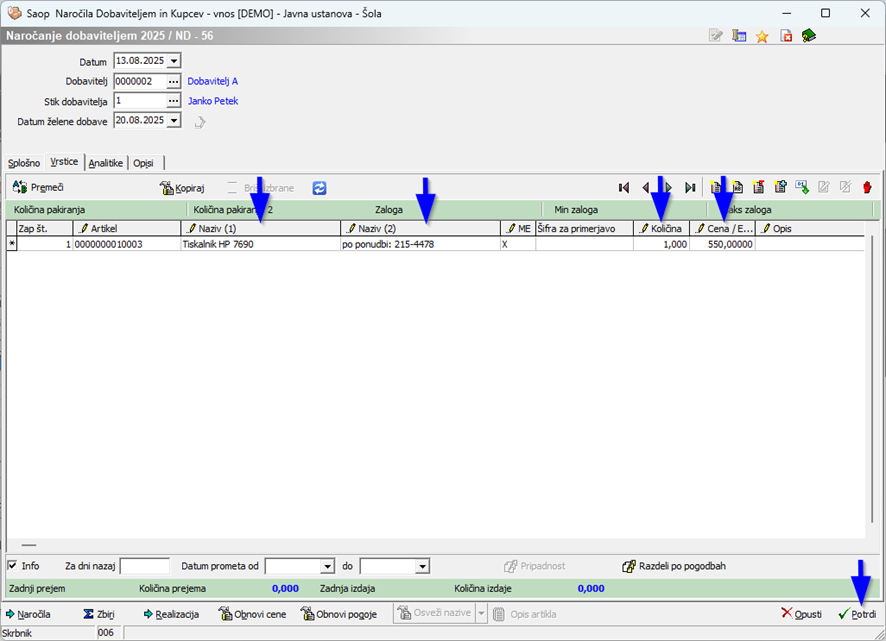Open the Janko Petek contact link
886x641 pixels.
coord(213,101)
